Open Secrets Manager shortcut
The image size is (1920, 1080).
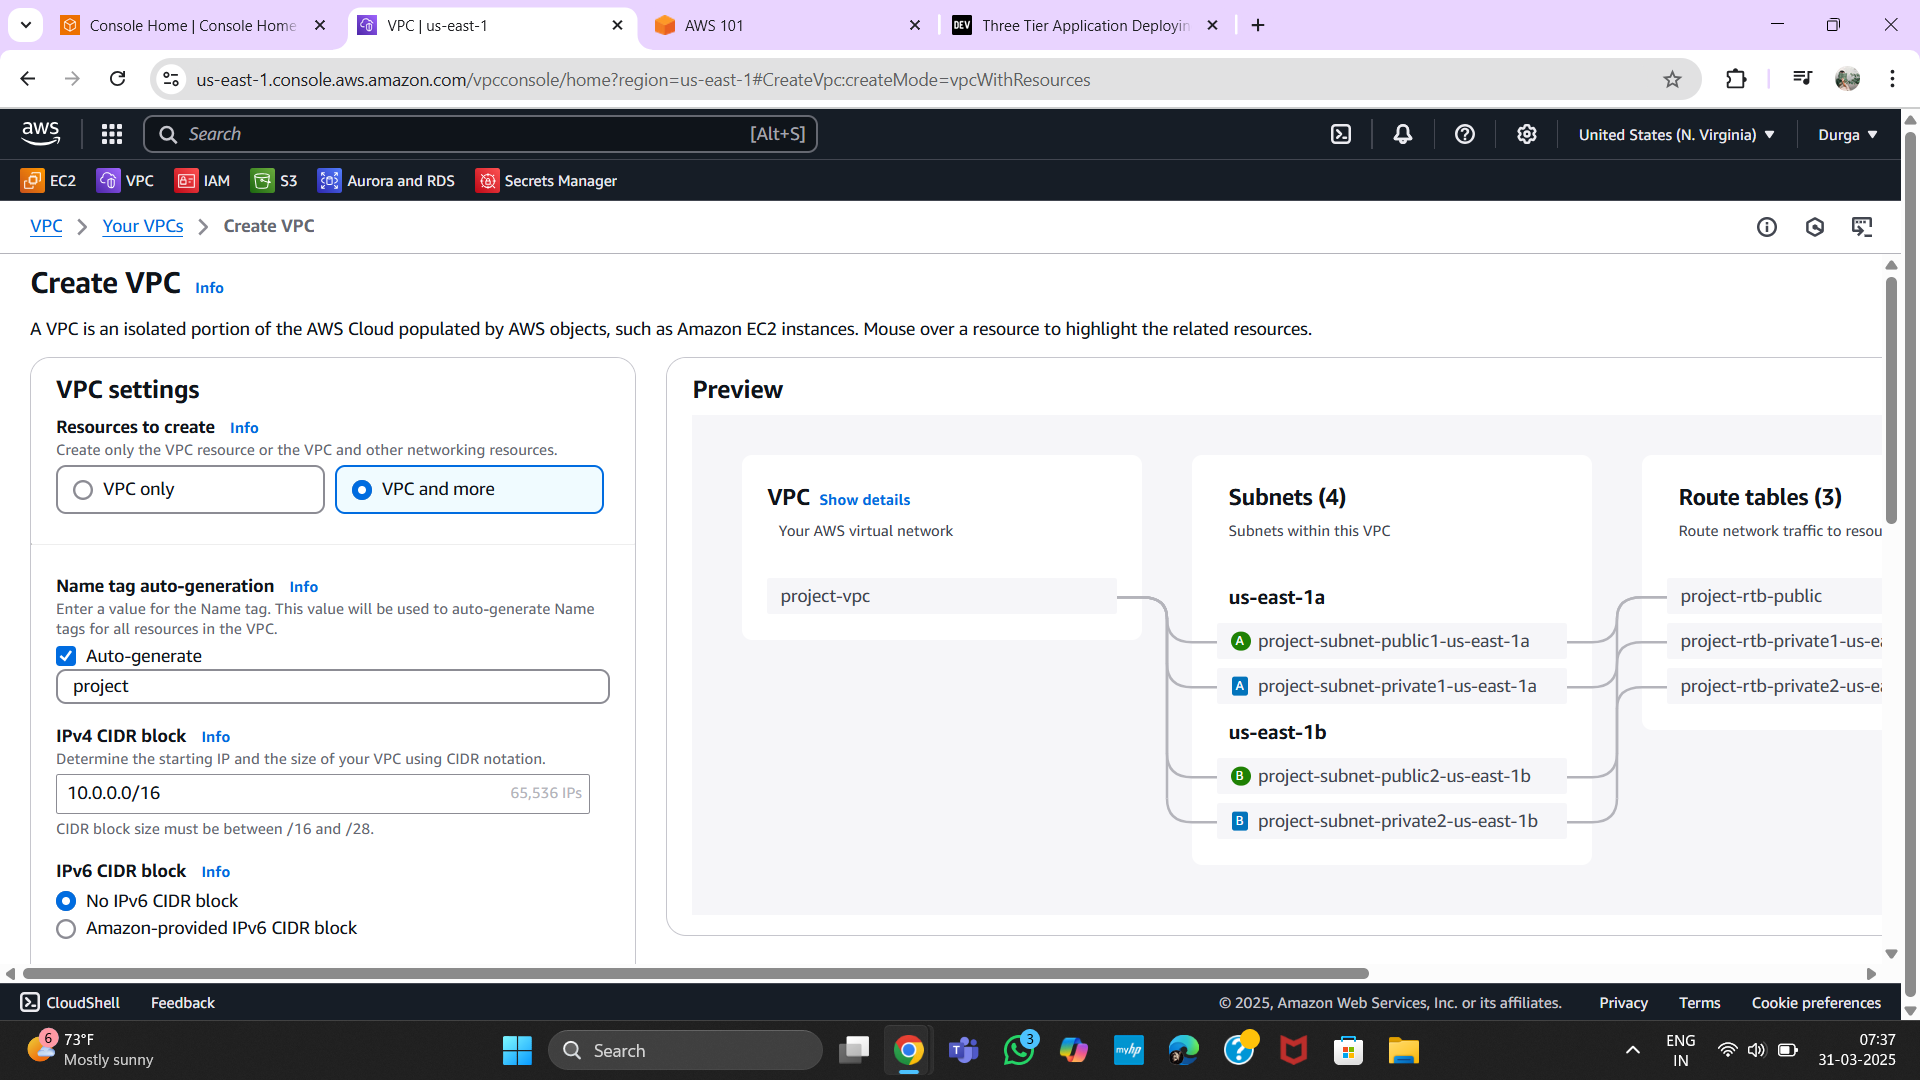pos(546,180)
